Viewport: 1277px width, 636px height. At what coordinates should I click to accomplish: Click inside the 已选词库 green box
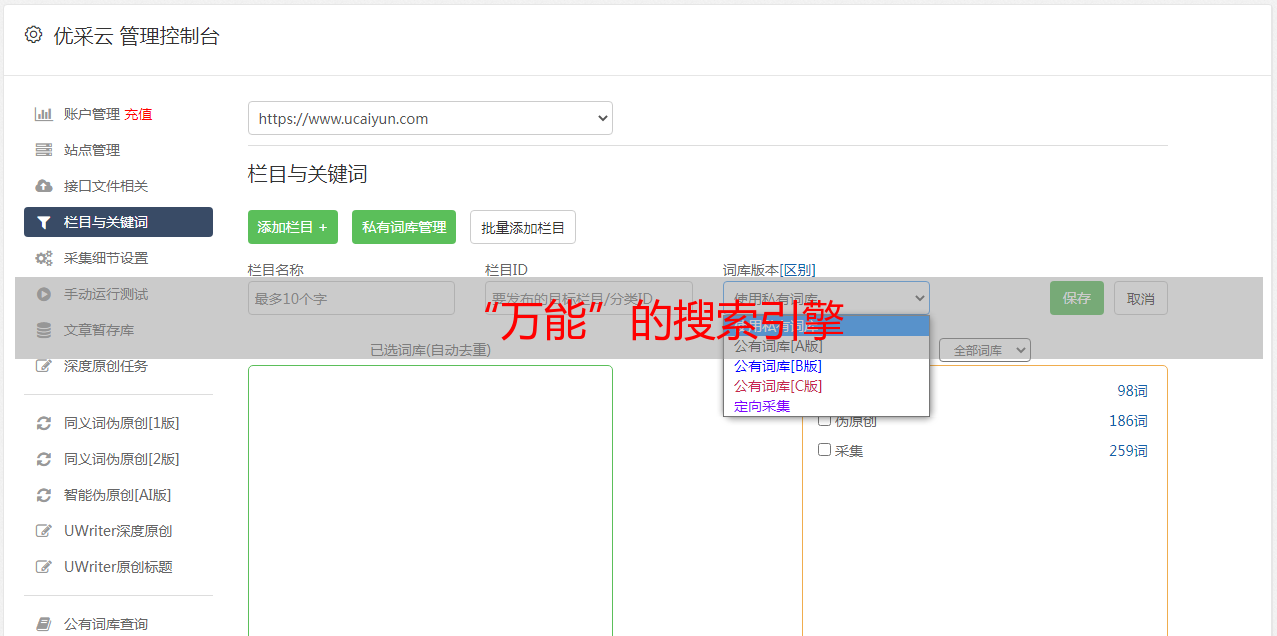point(430,500)
